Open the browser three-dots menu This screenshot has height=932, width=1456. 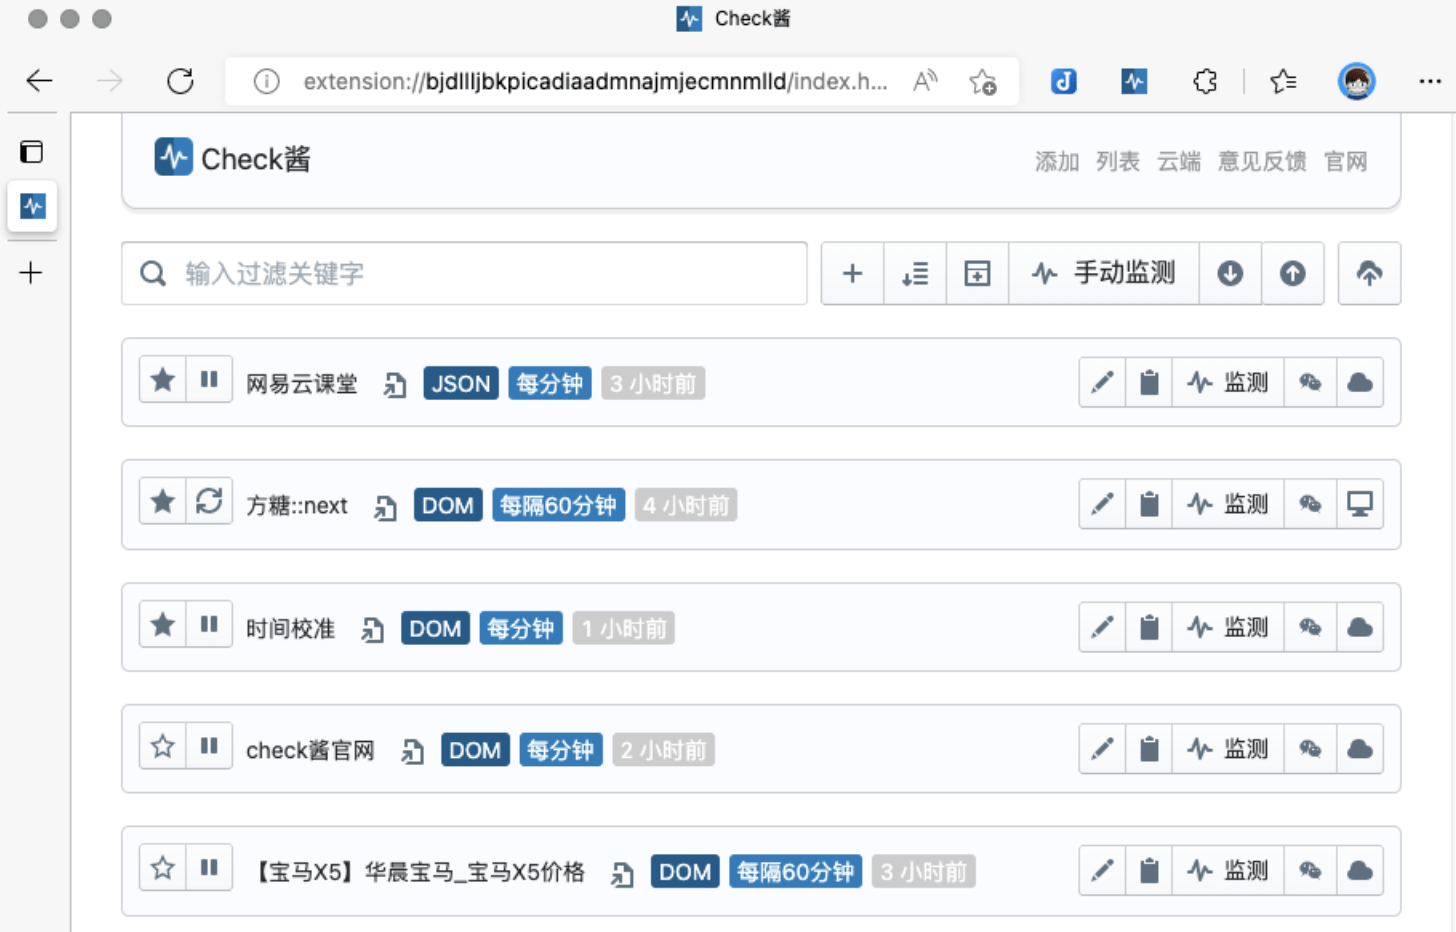coord(1430,81)
